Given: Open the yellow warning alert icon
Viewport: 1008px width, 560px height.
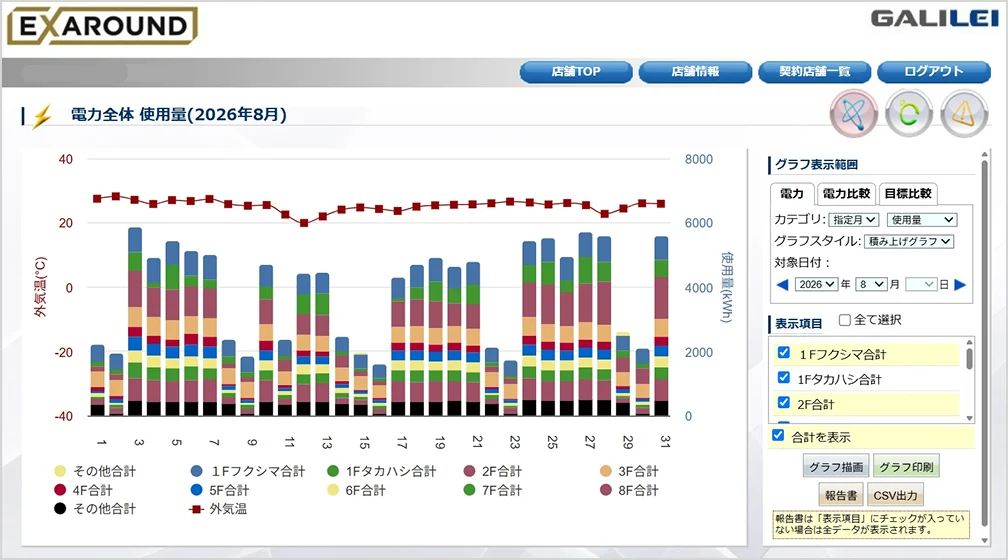Looking at the screenshot, I should (x=964, y=114).
